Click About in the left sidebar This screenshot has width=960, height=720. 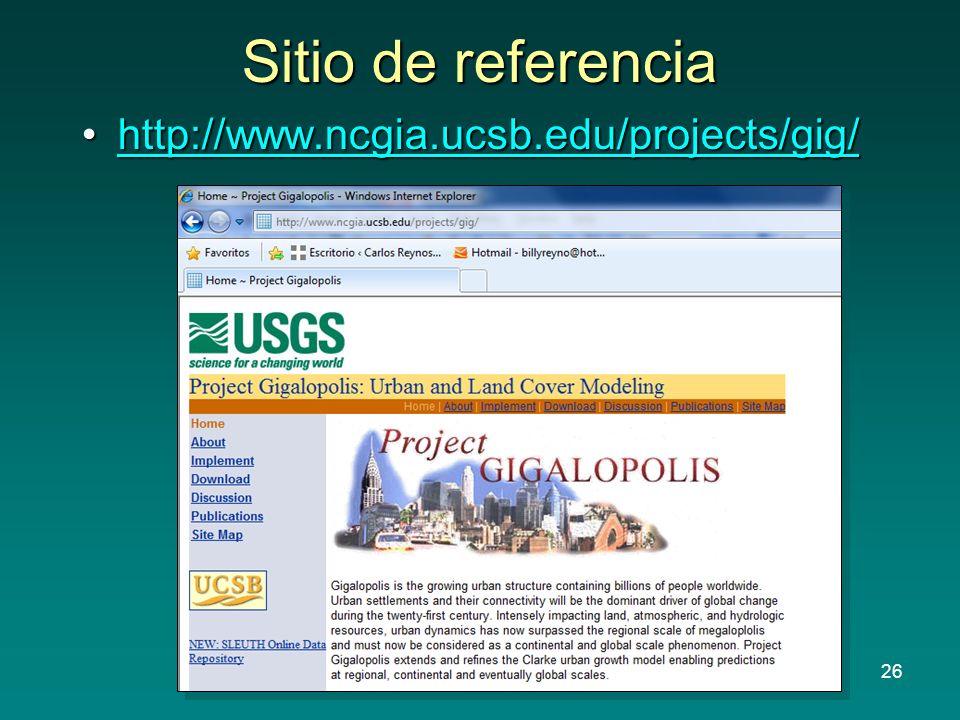click(x=208, y=442)
